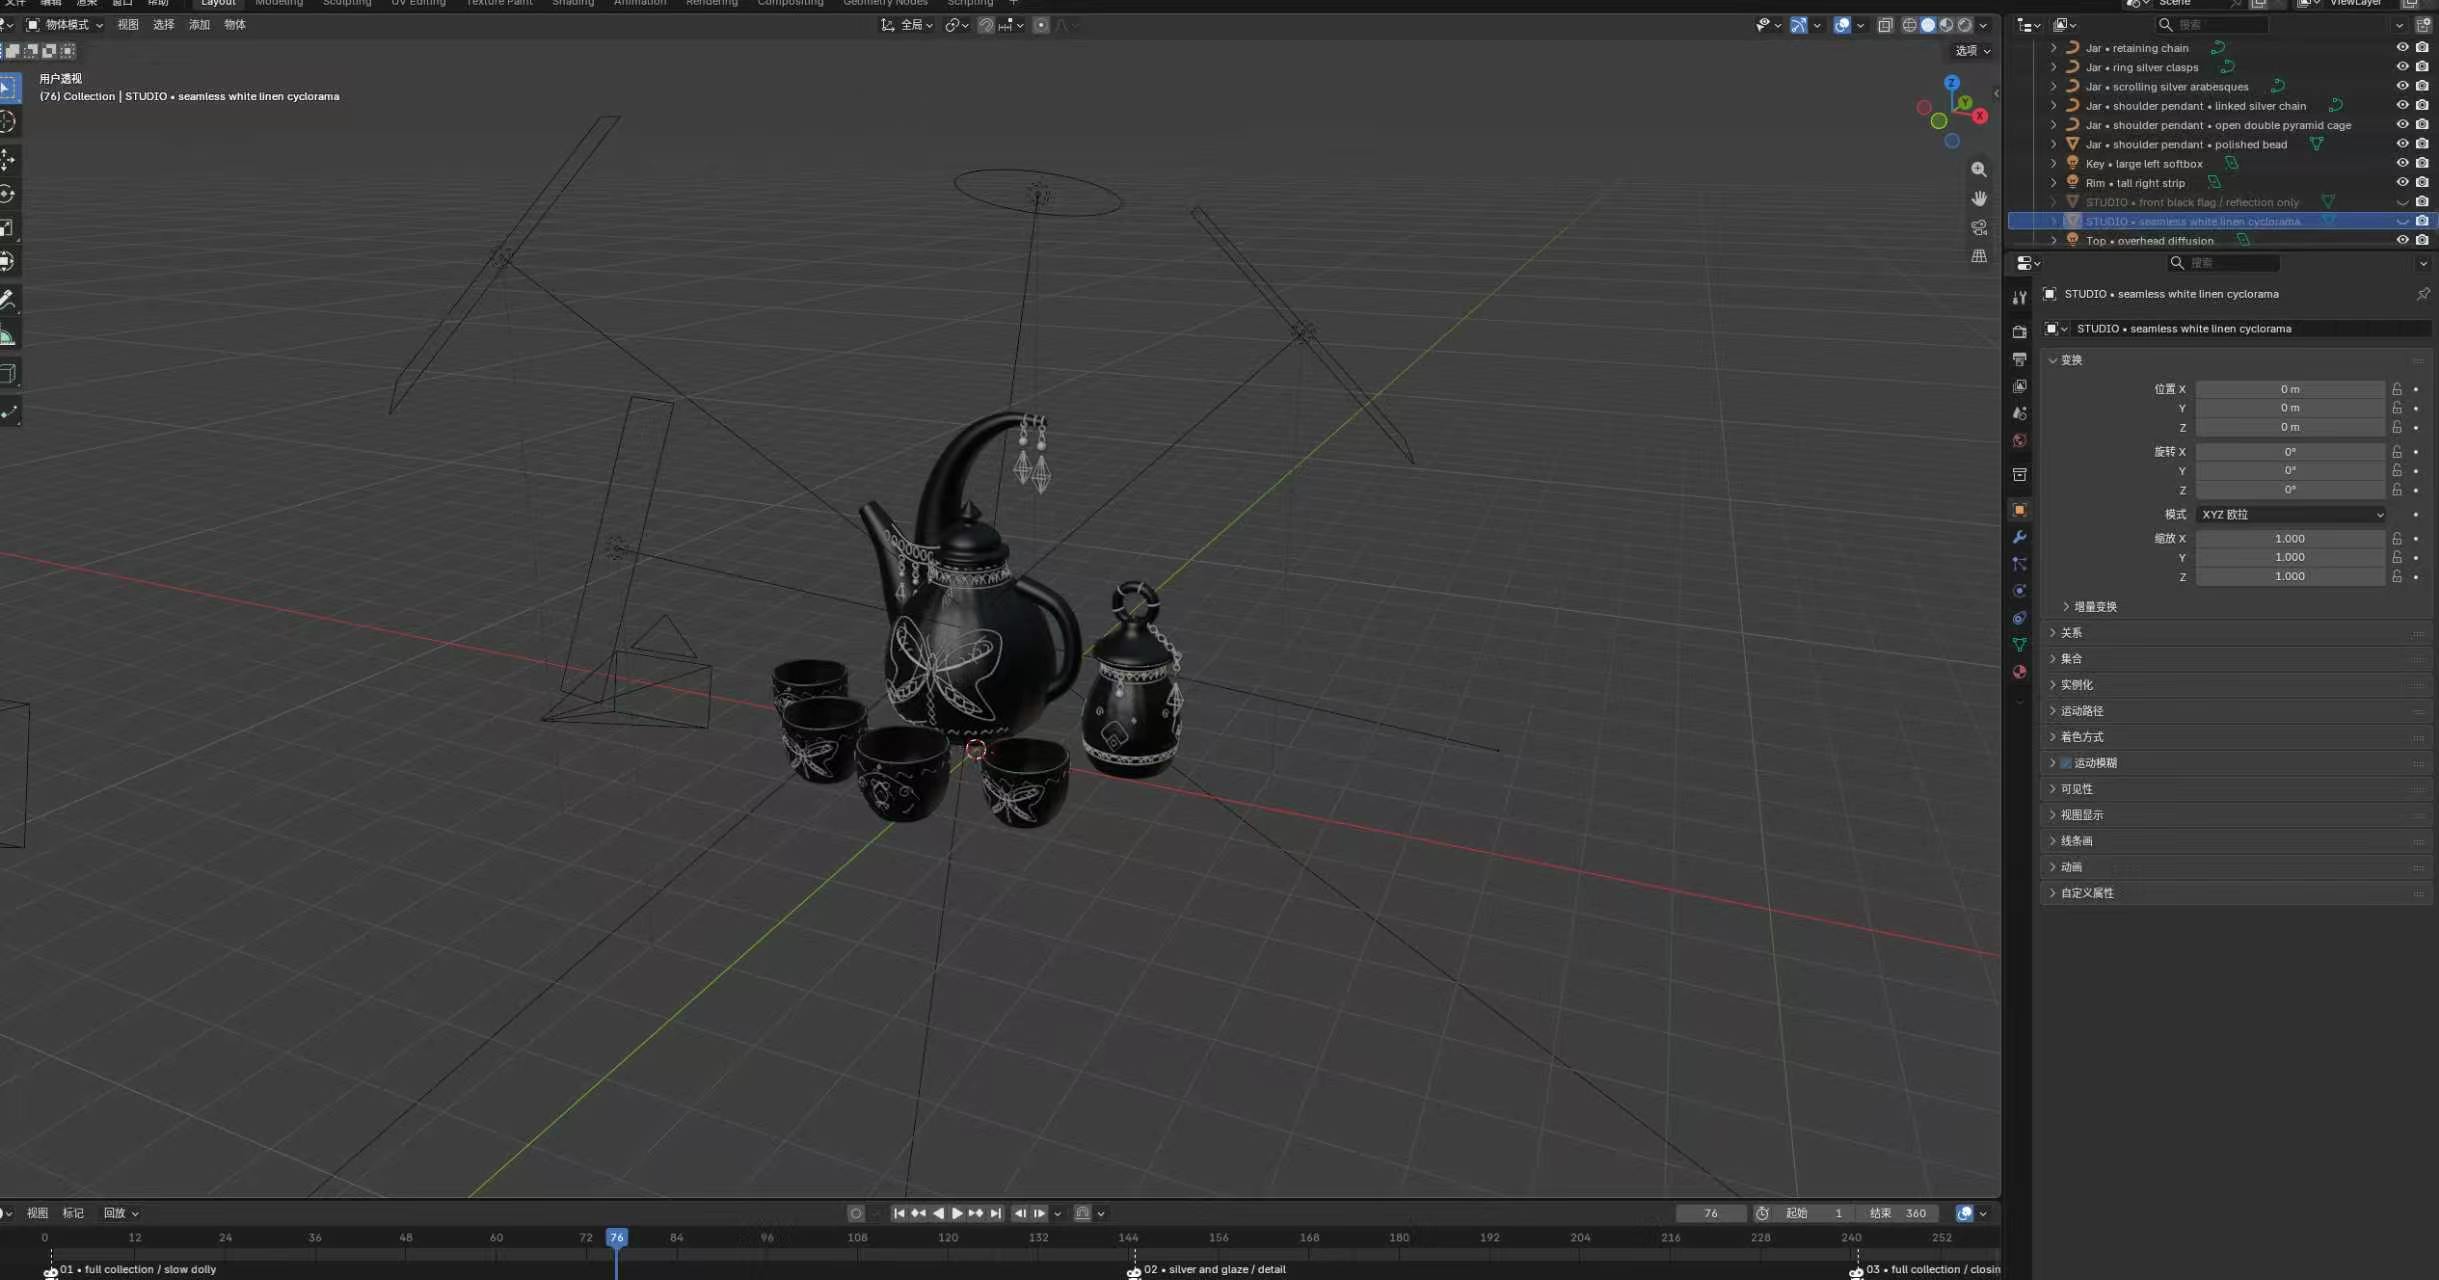Lock the position X property
Viewport: 2439px width, 1280px height.
click(x=2397, y=389)
